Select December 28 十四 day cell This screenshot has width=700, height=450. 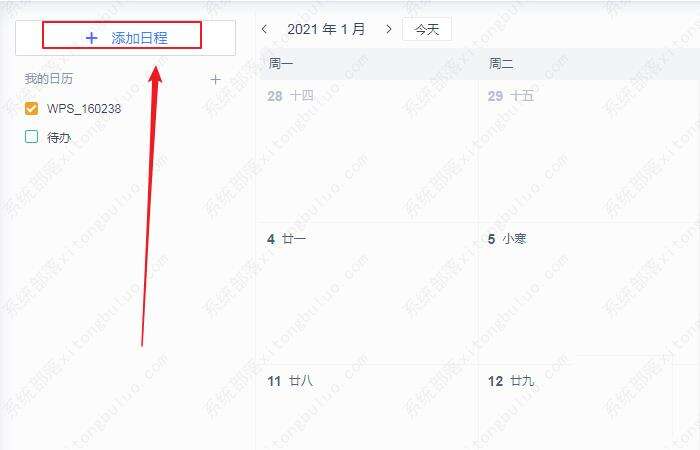pyautogui.click(x=367, y=151)
